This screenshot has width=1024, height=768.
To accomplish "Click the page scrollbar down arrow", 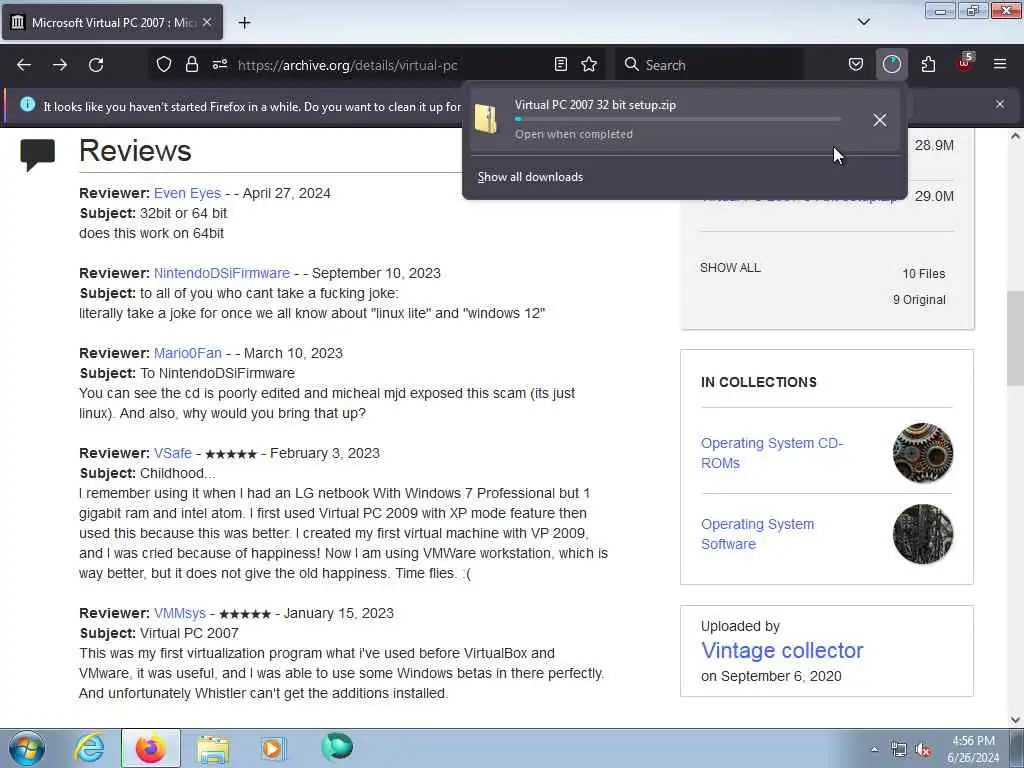I will coord(1016,720).
